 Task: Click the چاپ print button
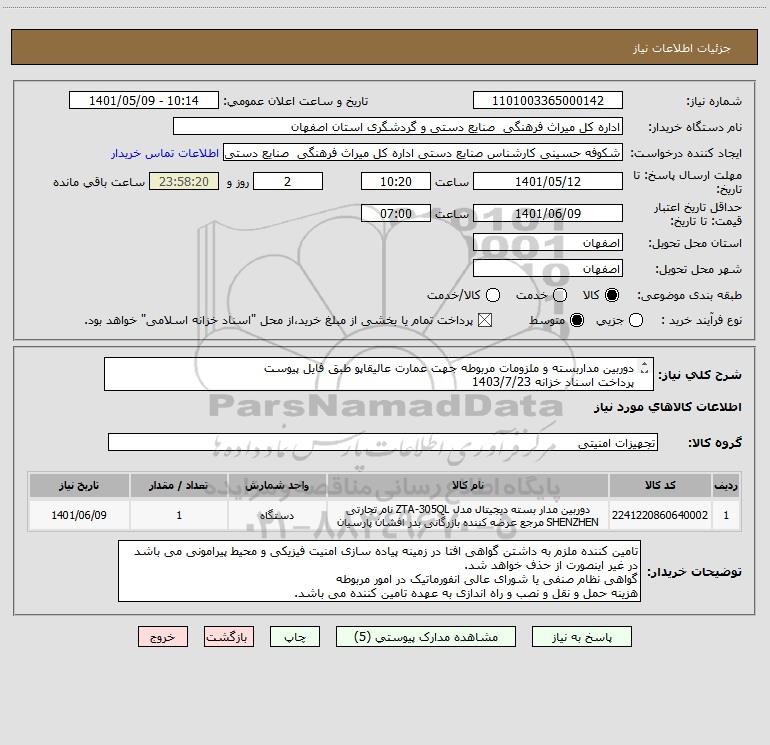click(295, 637)
